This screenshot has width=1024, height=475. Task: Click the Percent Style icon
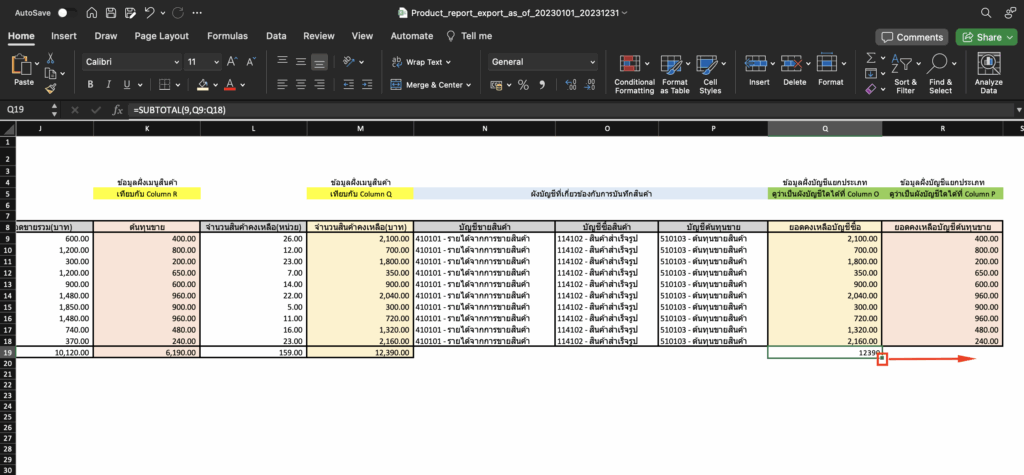(521, 85)
